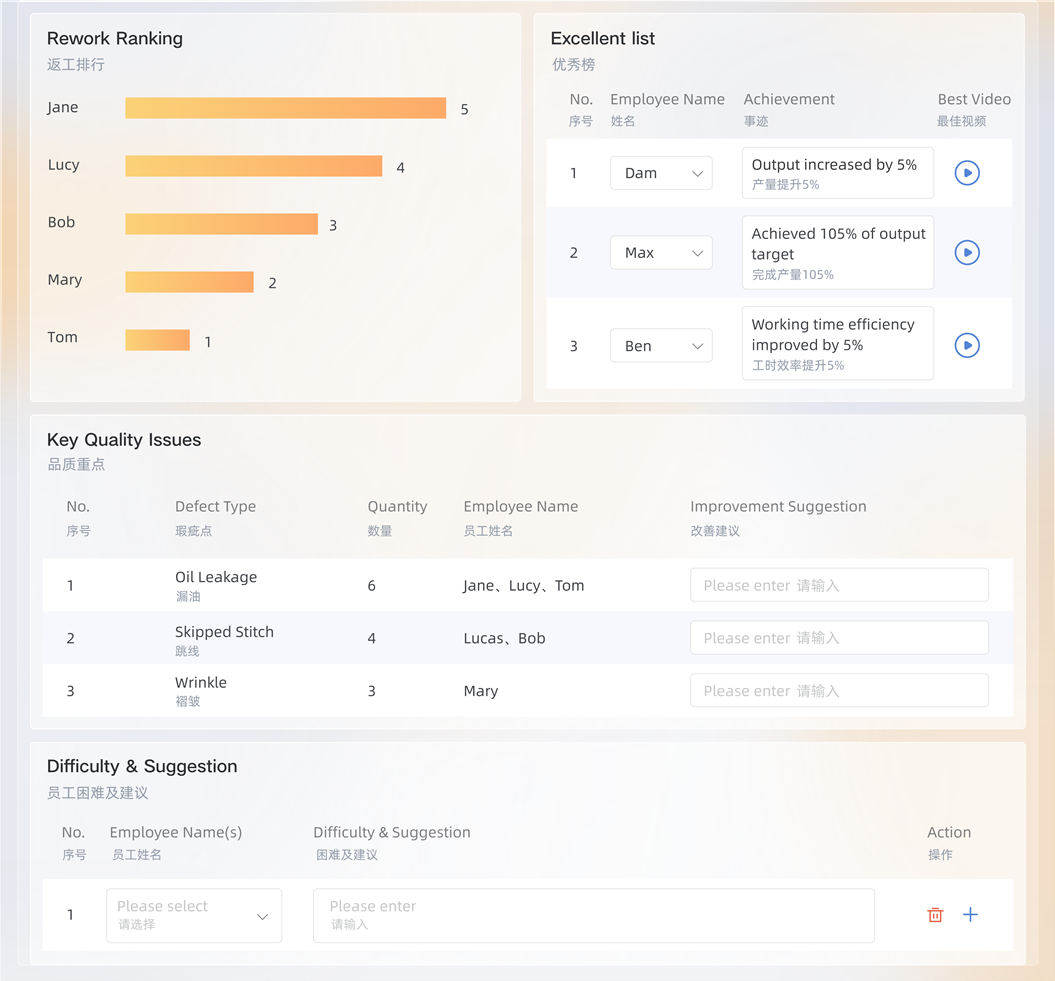Play Ben's best video
Screen dimensions: 1055x981
point(966,346)
